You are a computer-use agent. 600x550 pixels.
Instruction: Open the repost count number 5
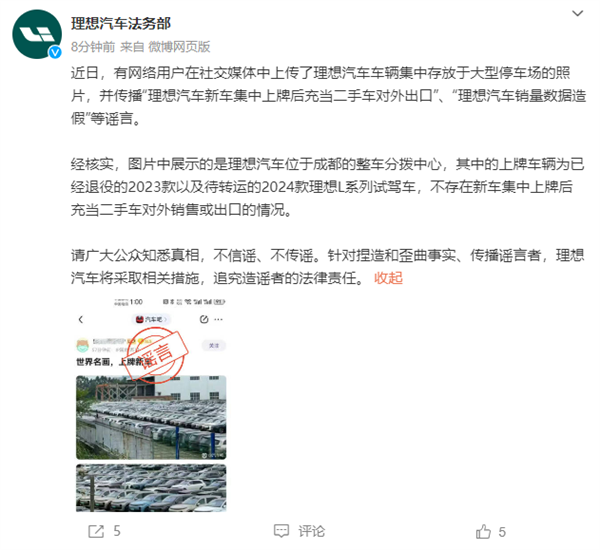(x=117, y=531)
